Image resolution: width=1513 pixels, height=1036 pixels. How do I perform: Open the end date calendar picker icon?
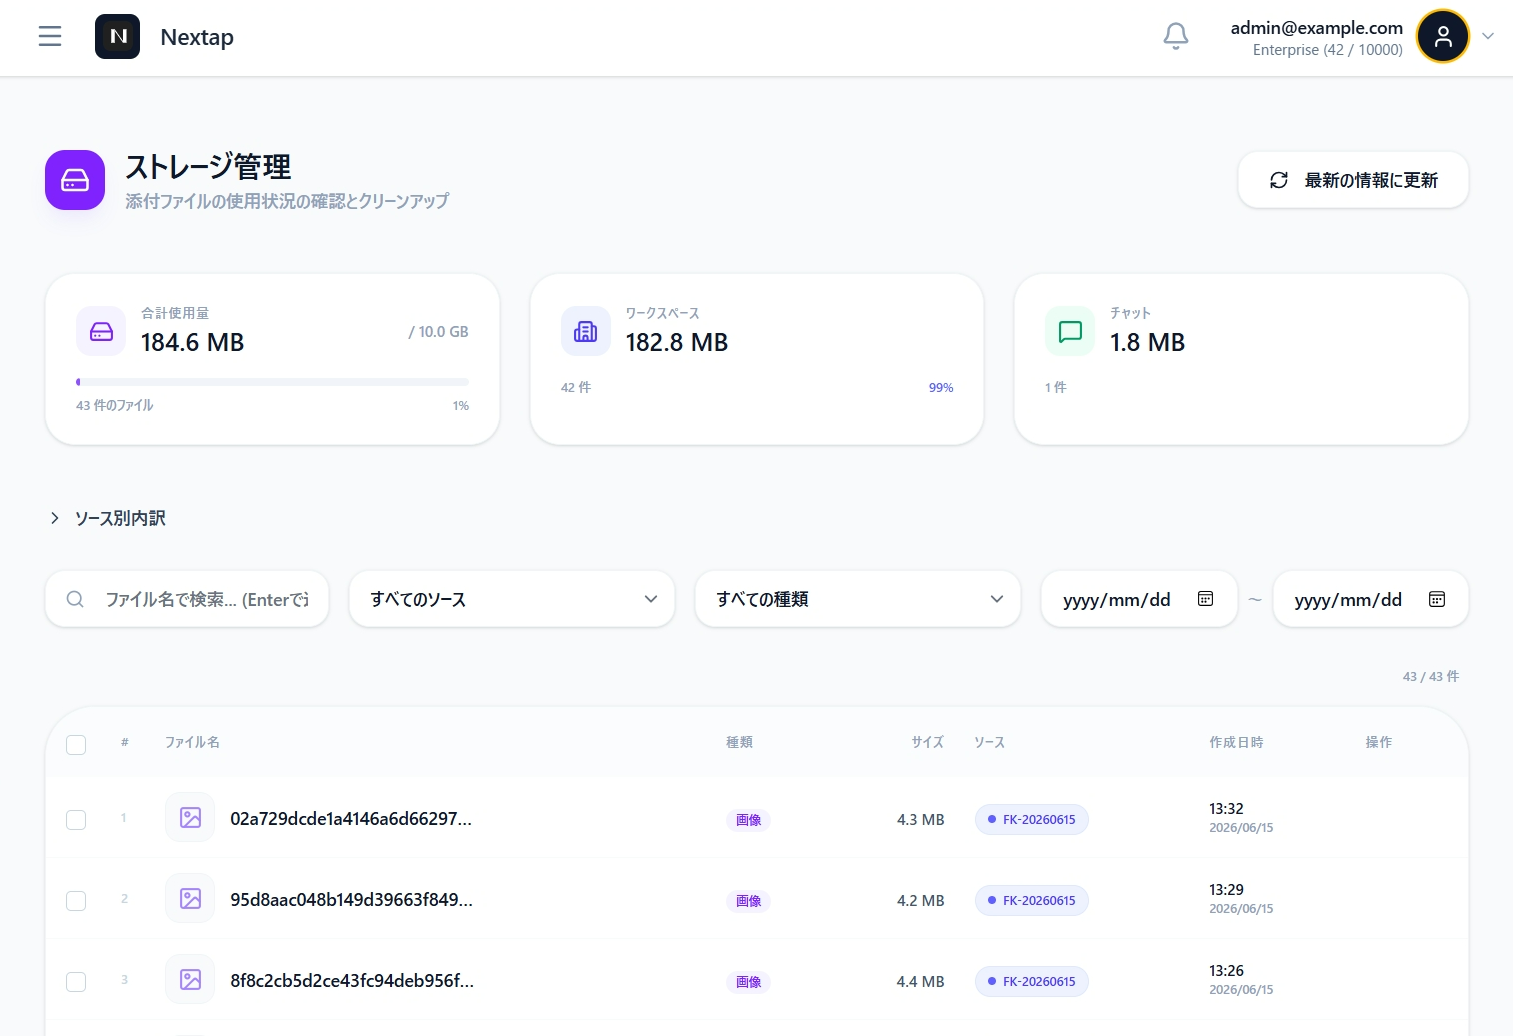click(x=1437, y=599)
